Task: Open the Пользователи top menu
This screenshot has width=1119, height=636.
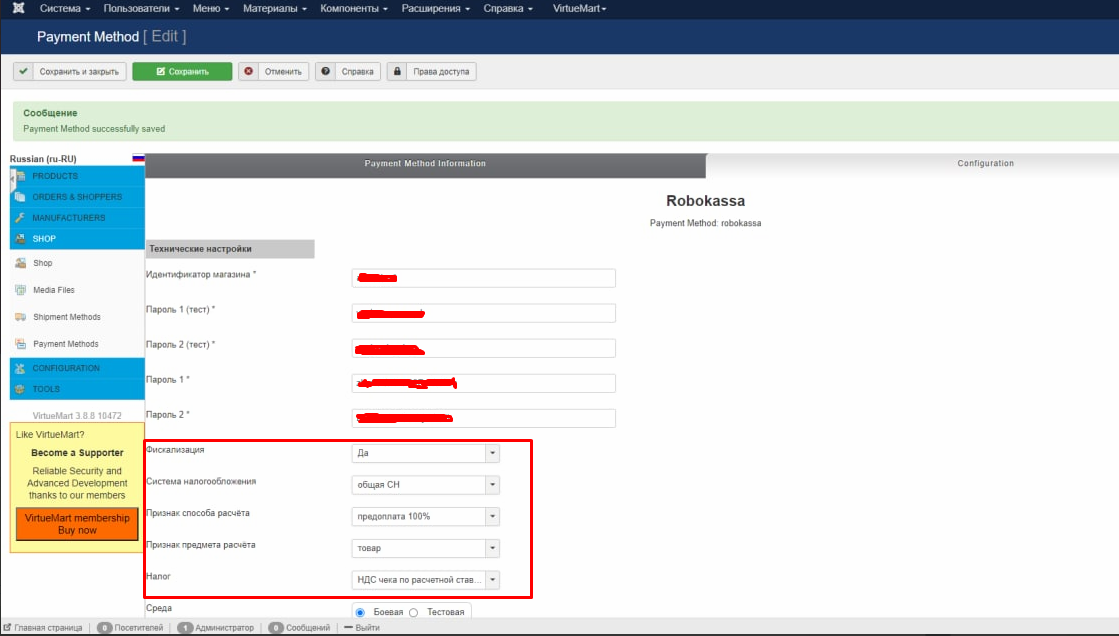Action: 141,9
